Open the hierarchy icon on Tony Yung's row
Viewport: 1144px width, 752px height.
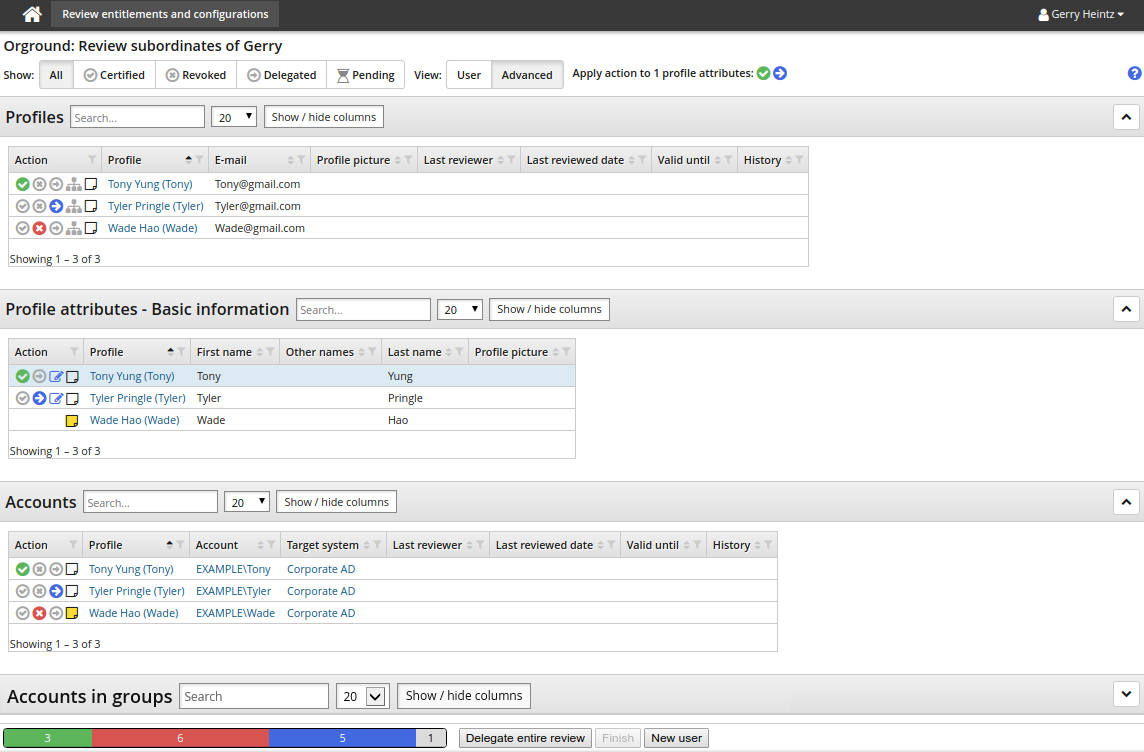[x=73, y=184]
